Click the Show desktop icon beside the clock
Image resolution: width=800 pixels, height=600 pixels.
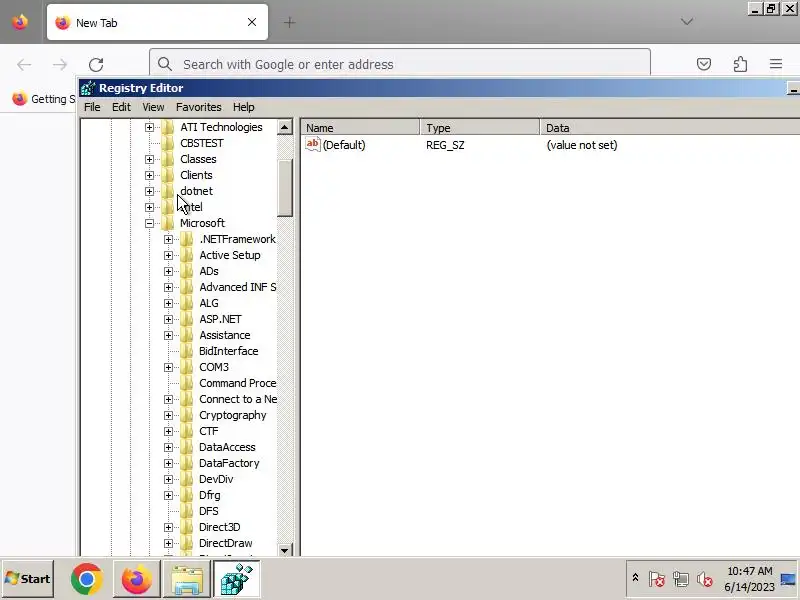coord(788,579)
